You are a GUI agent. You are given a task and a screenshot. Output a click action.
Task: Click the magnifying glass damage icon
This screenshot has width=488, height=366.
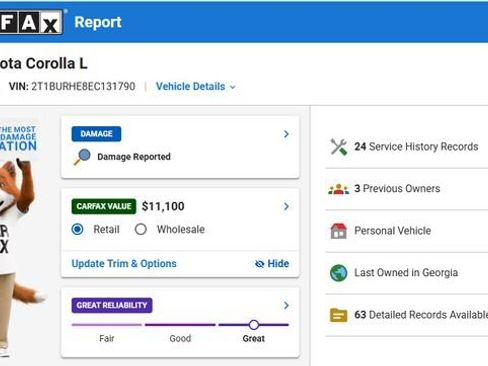[82, 157]
